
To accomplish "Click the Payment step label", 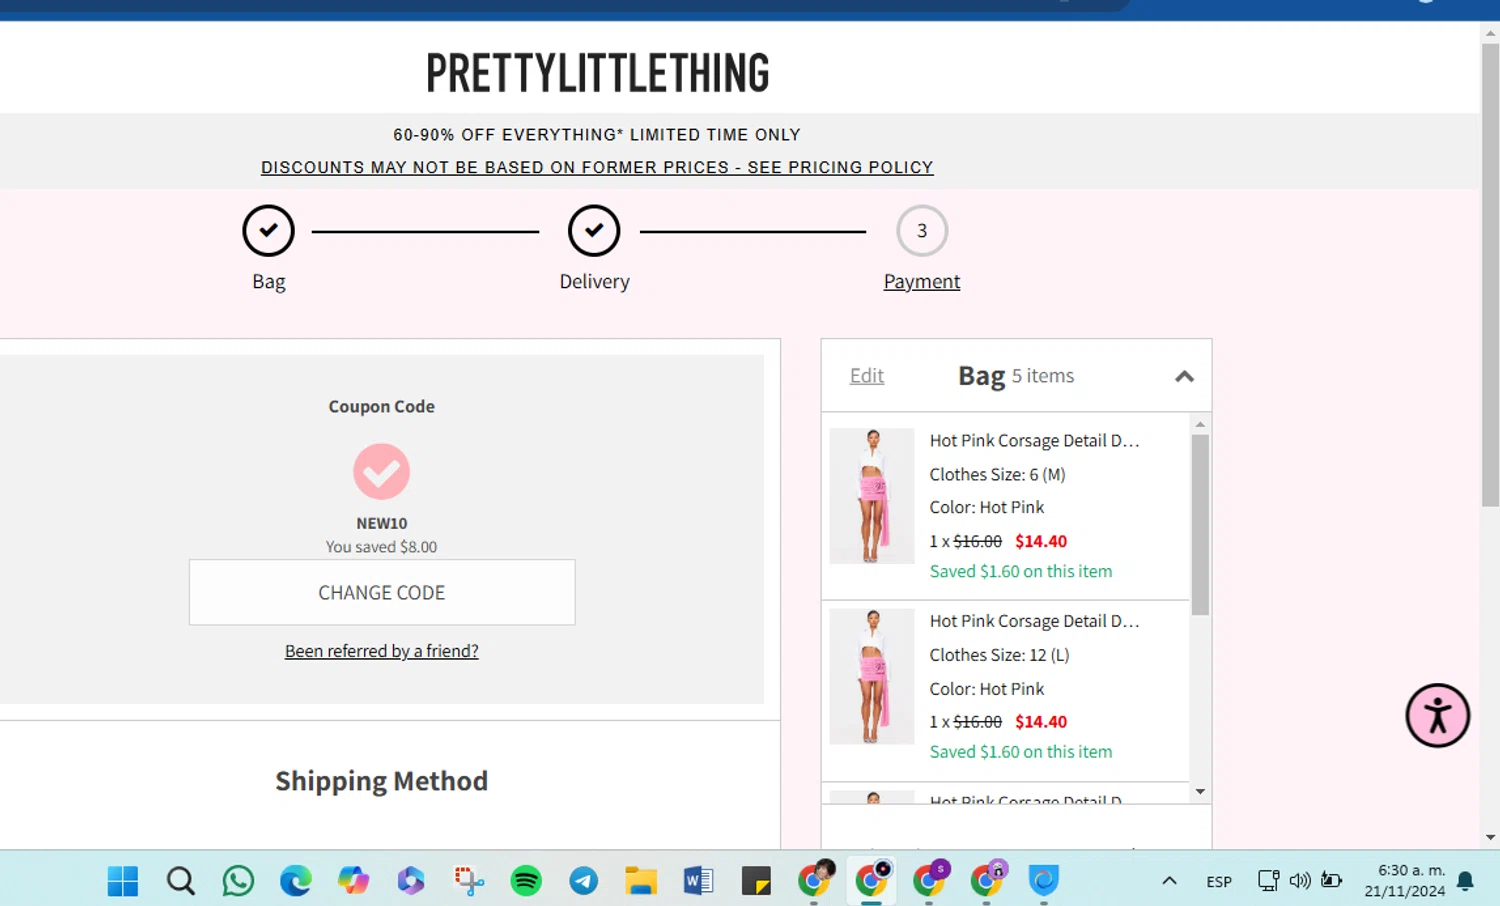I will pyautogui.click(x=922, y=281).
